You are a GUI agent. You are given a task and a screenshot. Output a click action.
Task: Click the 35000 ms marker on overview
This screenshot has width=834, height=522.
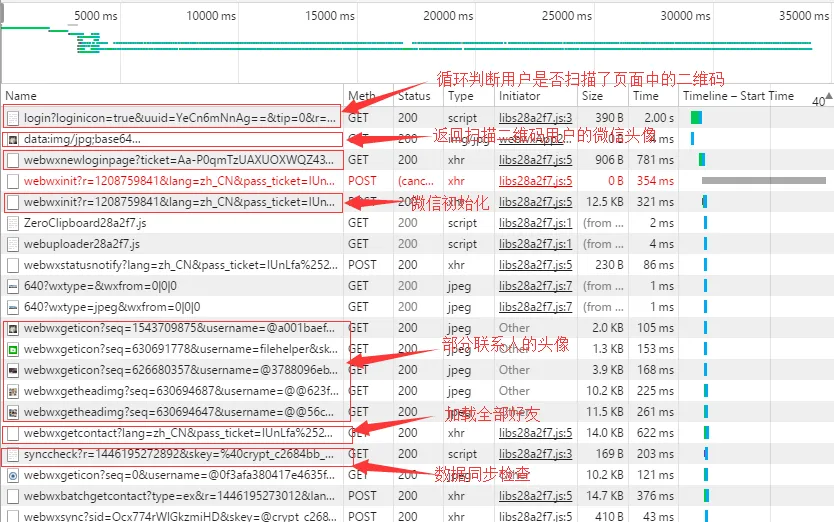[804, 16]
